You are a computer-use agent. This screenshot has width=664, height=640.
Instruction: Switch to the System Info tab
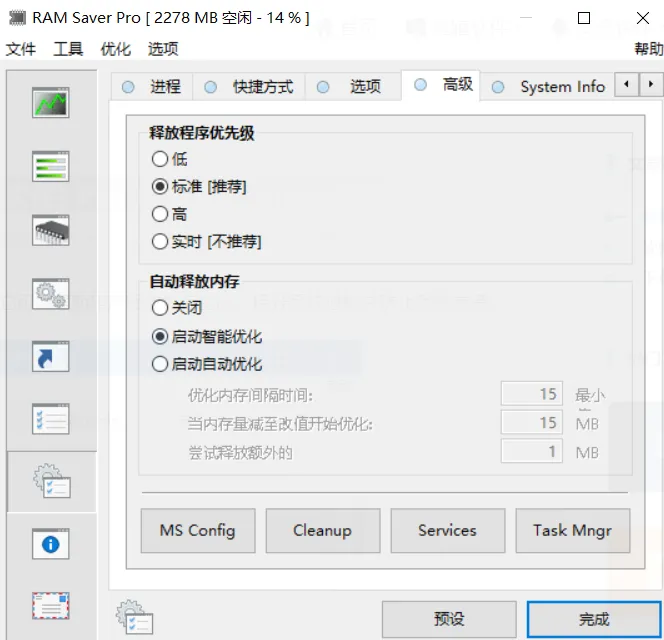[x=548, y=87]
